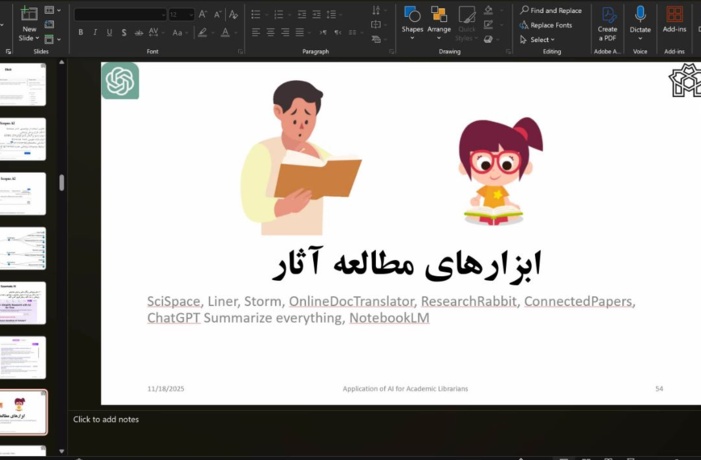Click the font name combo box
The image size is (701, 460).
point(120,15)
